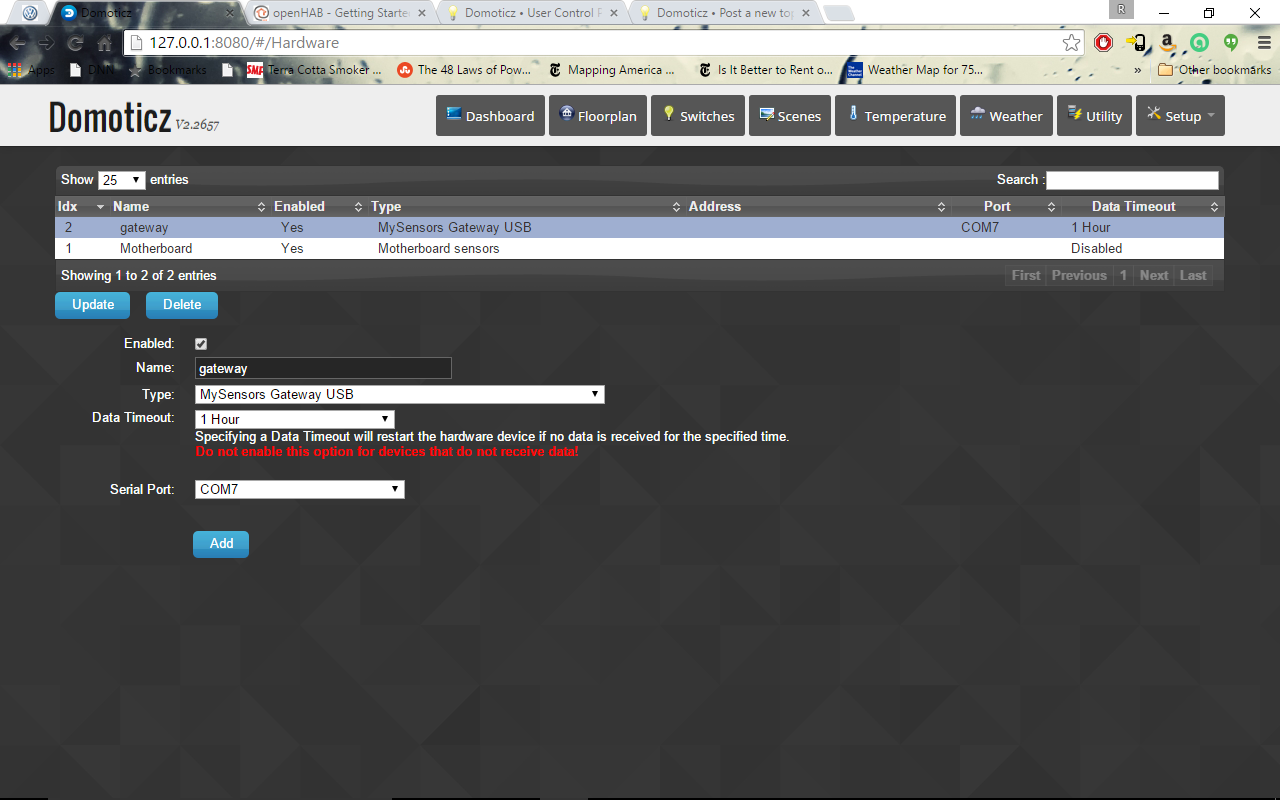This screenshot has height=800, width=1280.
Task: Sort table by Enabled column
Action: (318, 207)
